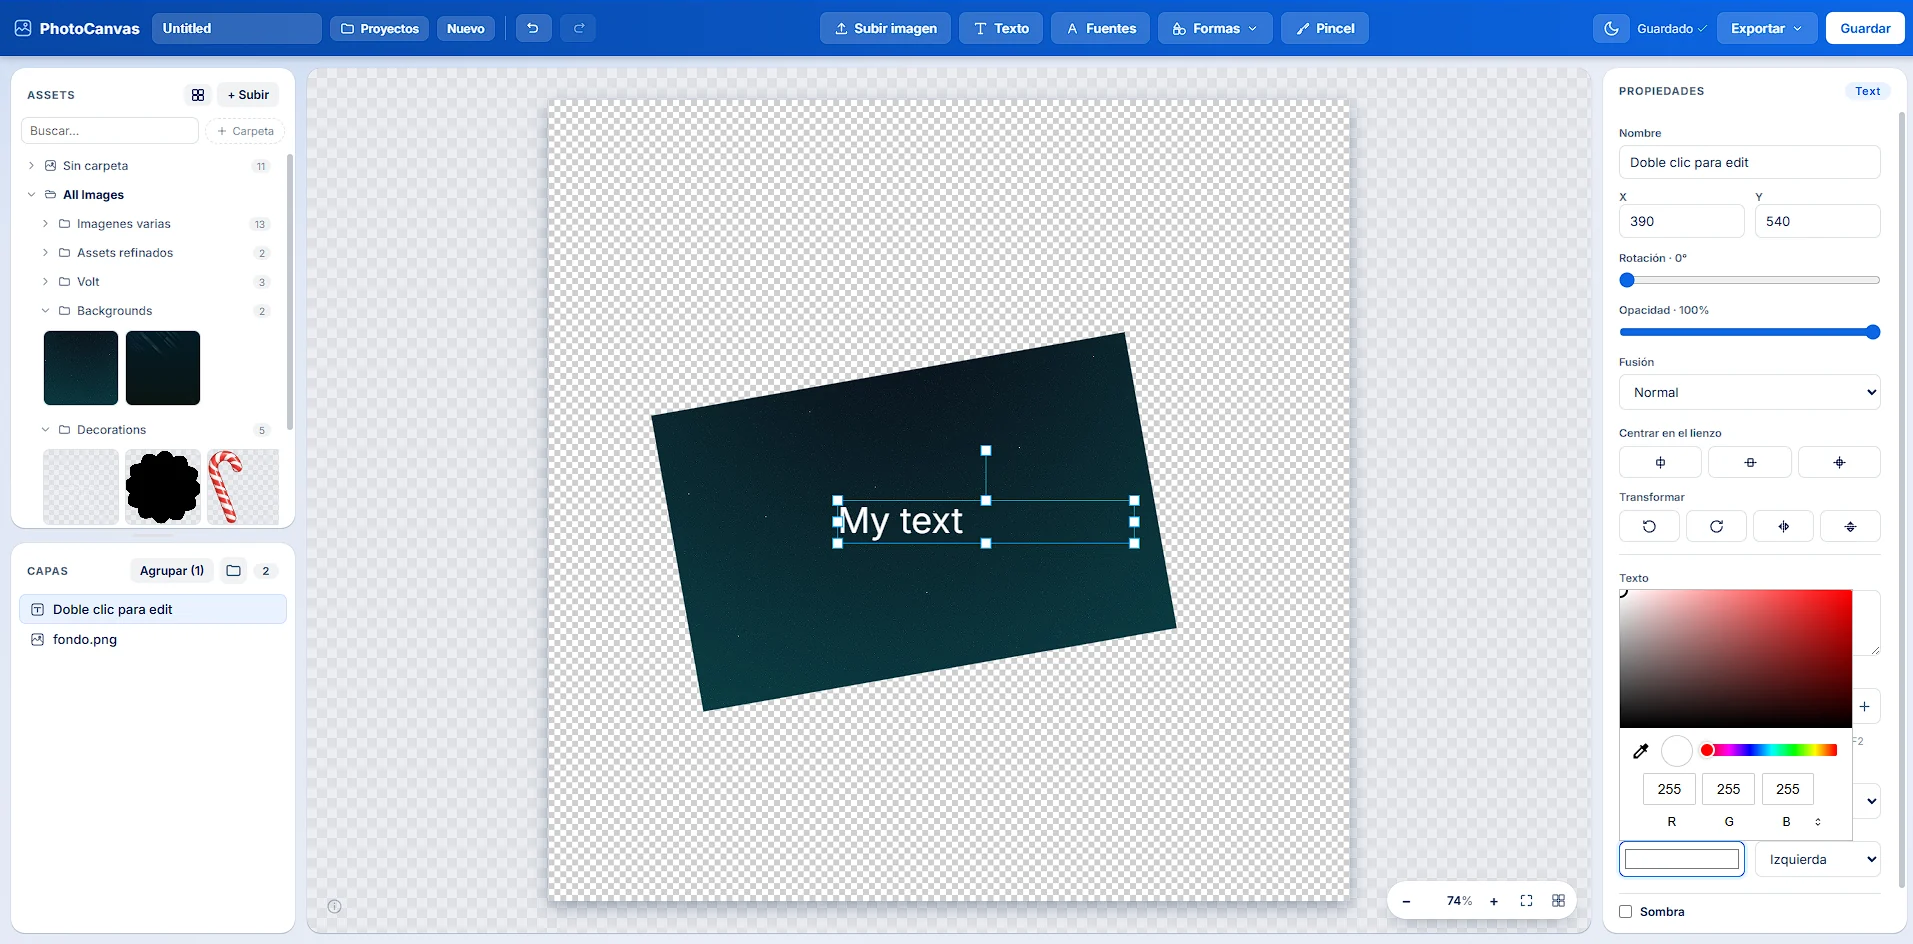Click Nuevo to create project
This screenshot has width=1913, height=944.
tap(466, 28)
